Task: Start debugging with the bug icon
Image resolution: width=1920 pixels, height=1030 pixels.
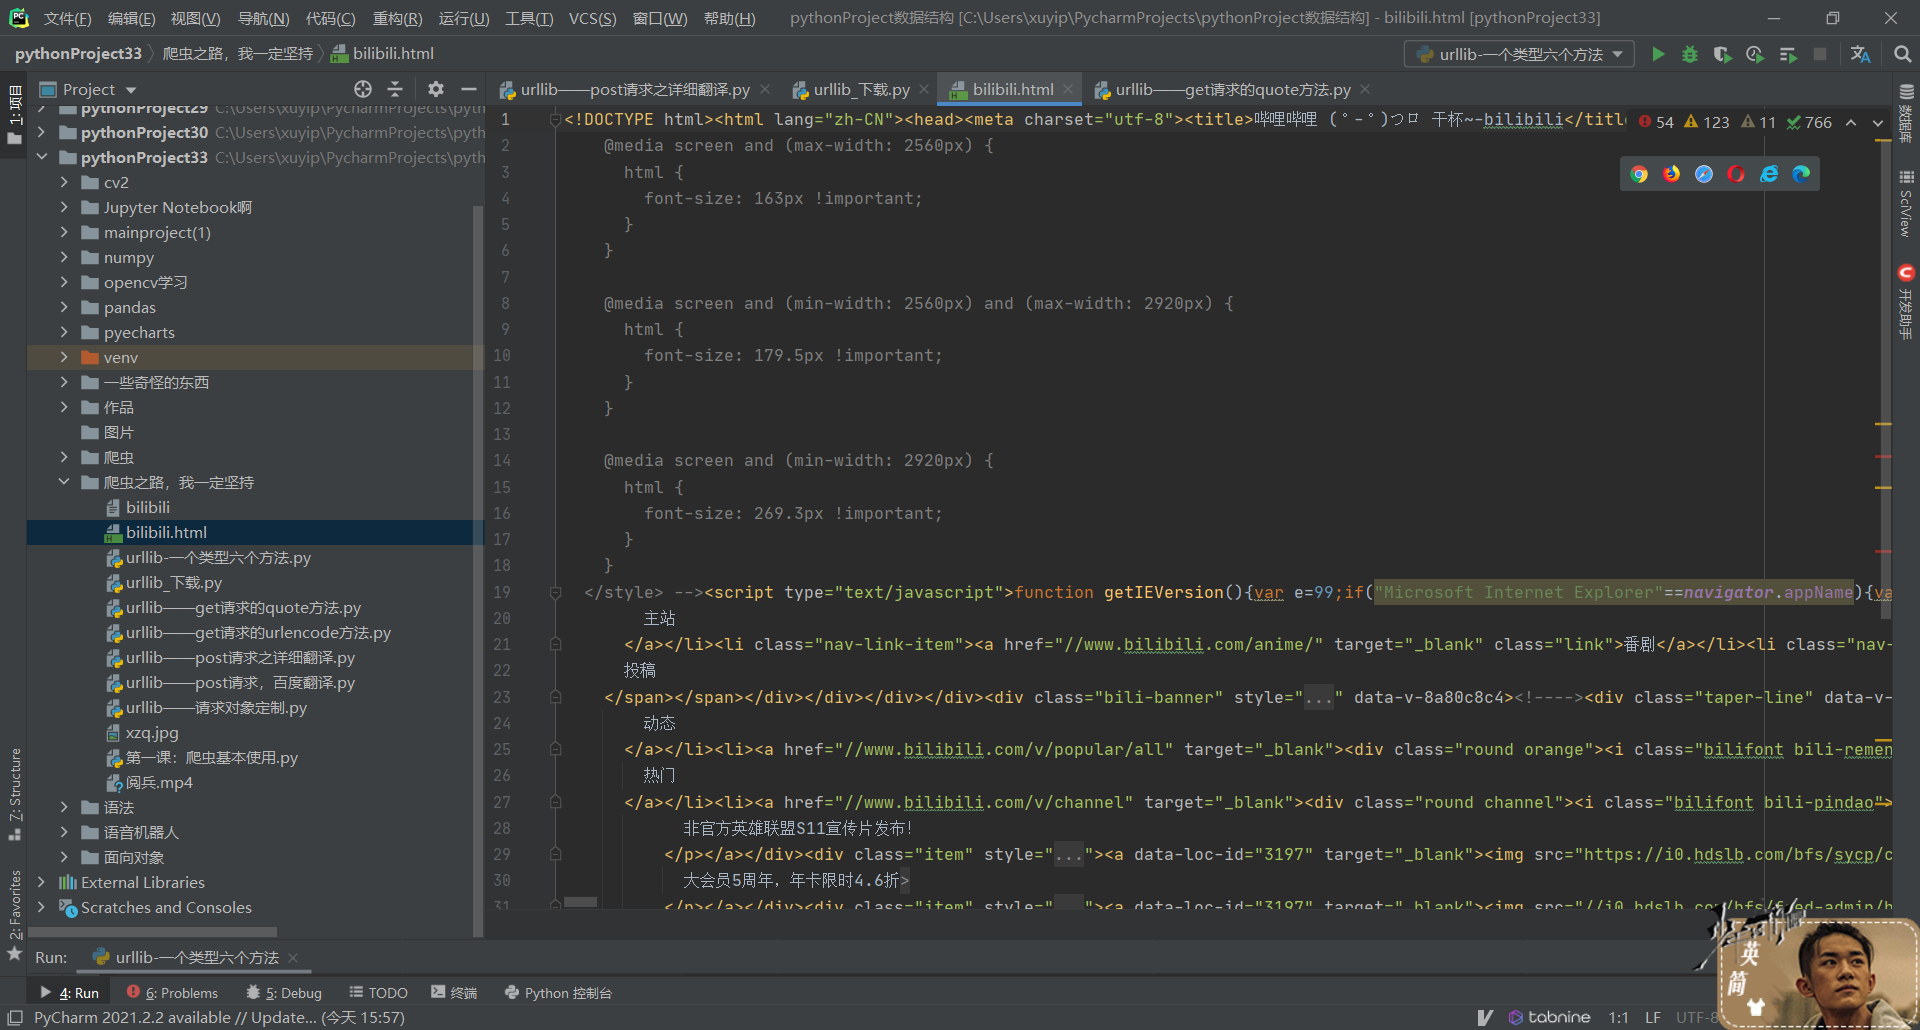Action: [1690, 54]
